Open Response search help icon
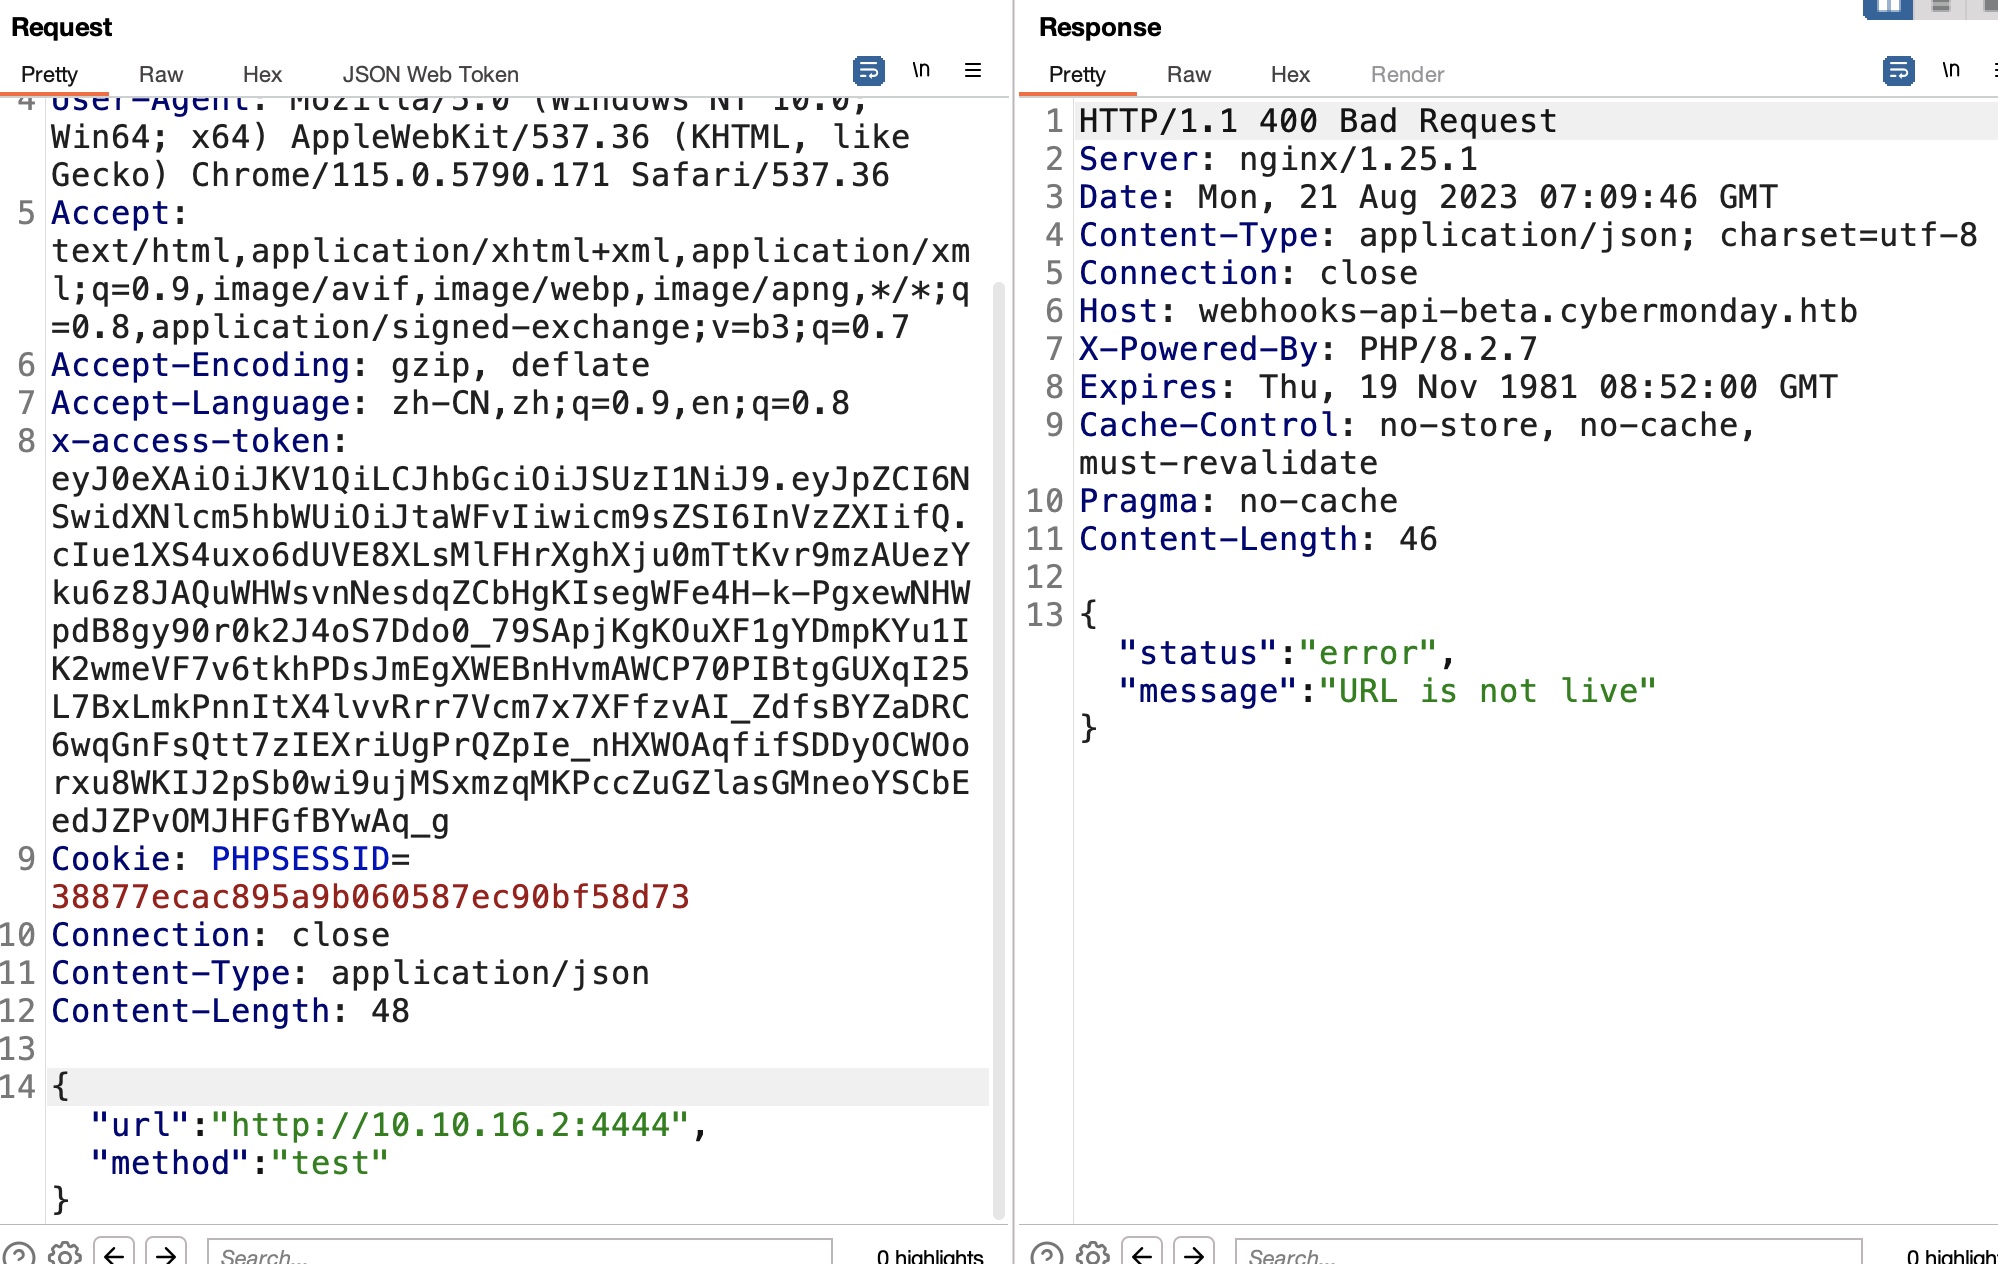This screenshot has height=1264, width=1998. (x=1046, y=1253)
